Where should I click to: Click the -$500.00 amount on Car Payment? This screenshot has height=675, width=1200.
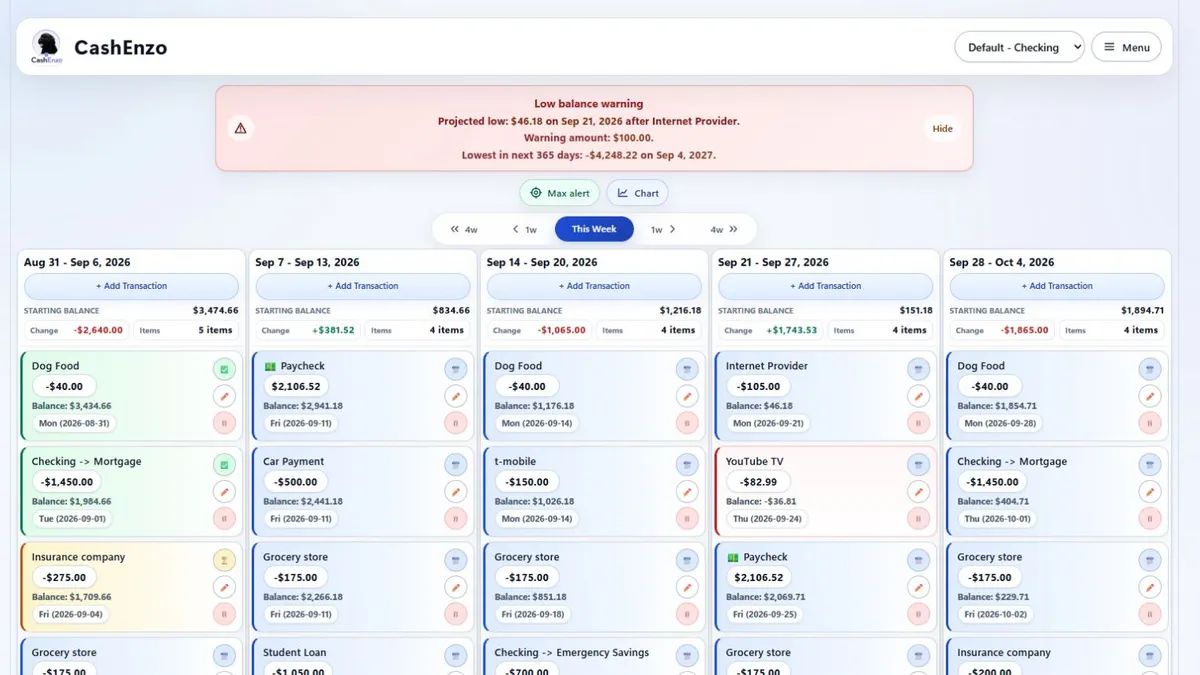coord(297,482)
